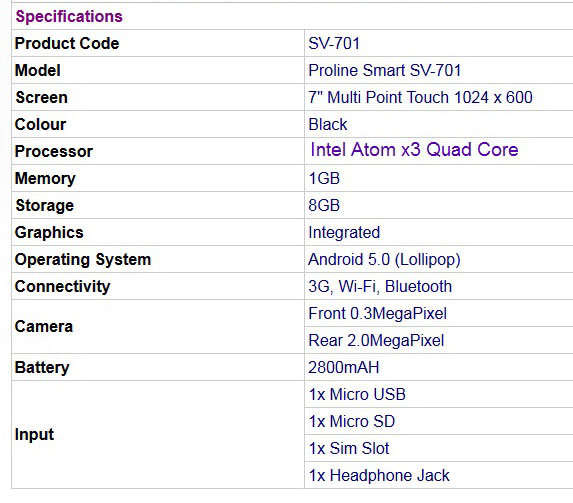Click the 3G, Wi-Fi, Bluetooth connectivity value
This screenshot has height=503, width=573.
point(380,287)
